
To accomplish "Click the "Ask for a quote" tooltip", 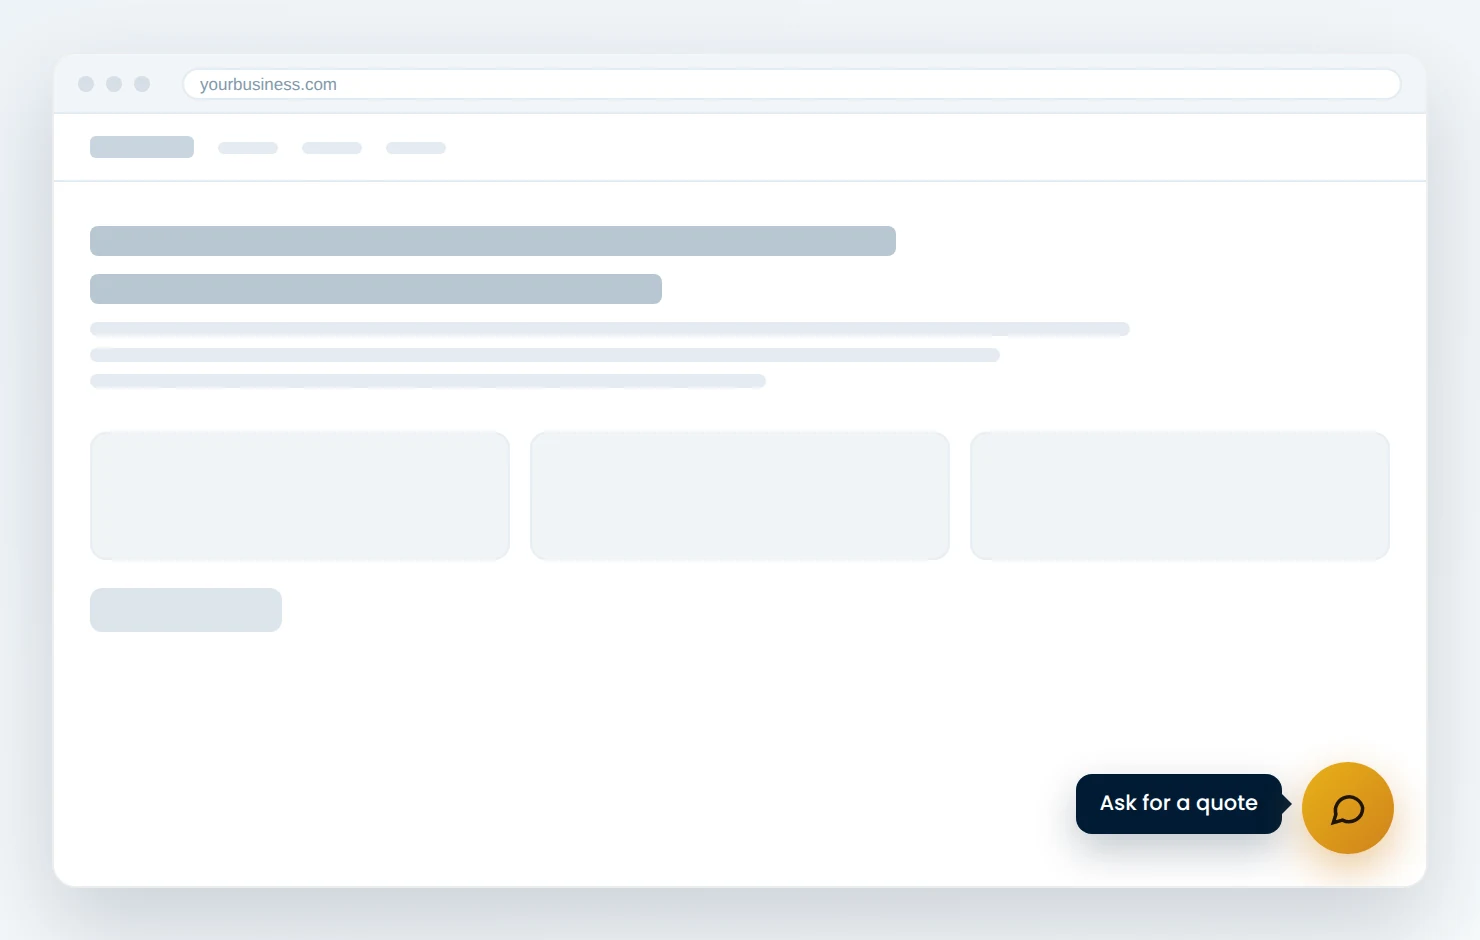I will (x=1180, y=804).
